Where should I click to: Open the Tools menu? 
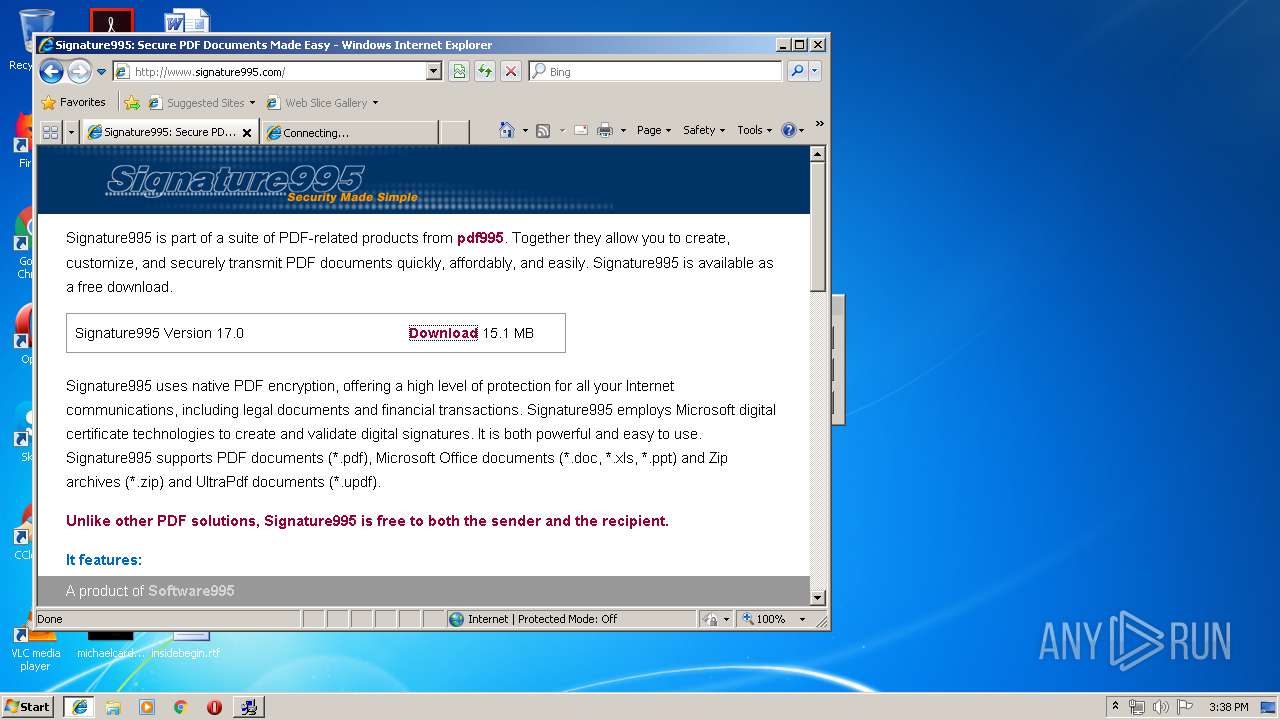click(x=755, y=130)
